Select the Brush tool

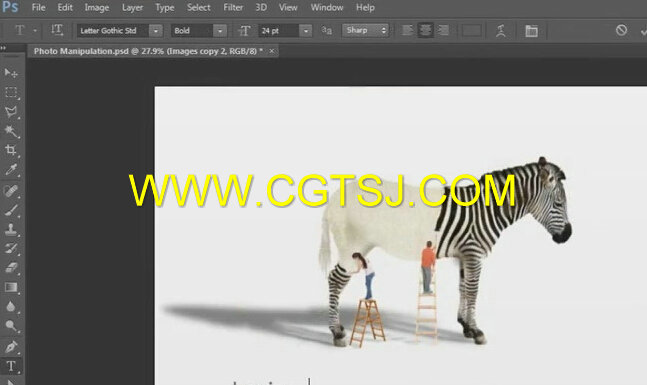11,210
